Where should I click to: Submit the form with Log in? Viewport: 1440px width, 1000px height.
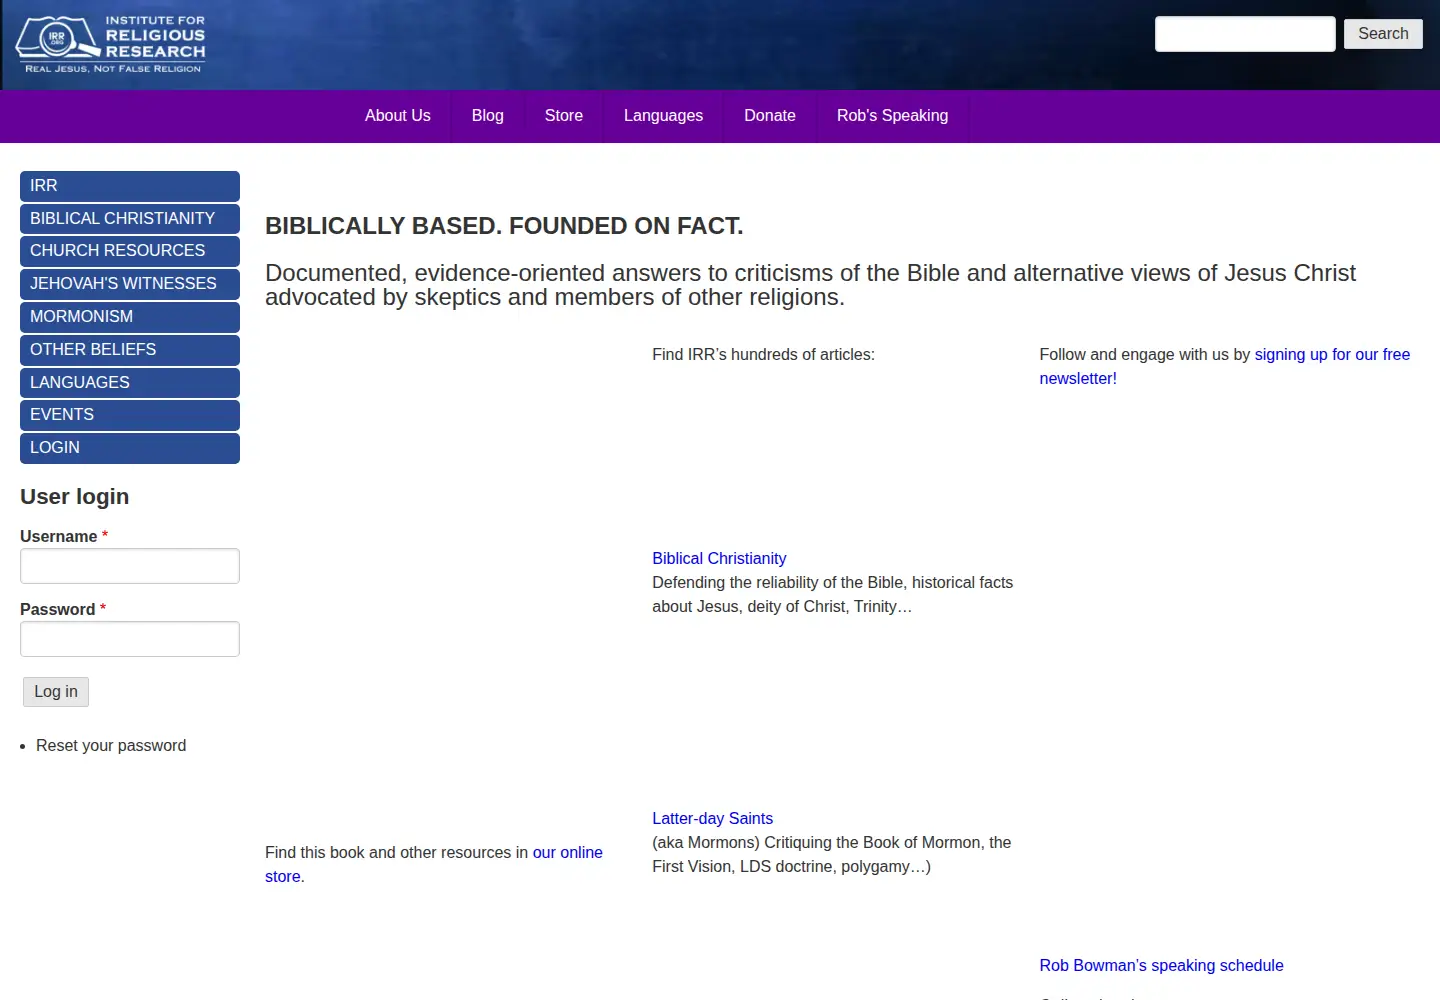tap(56, 692)
